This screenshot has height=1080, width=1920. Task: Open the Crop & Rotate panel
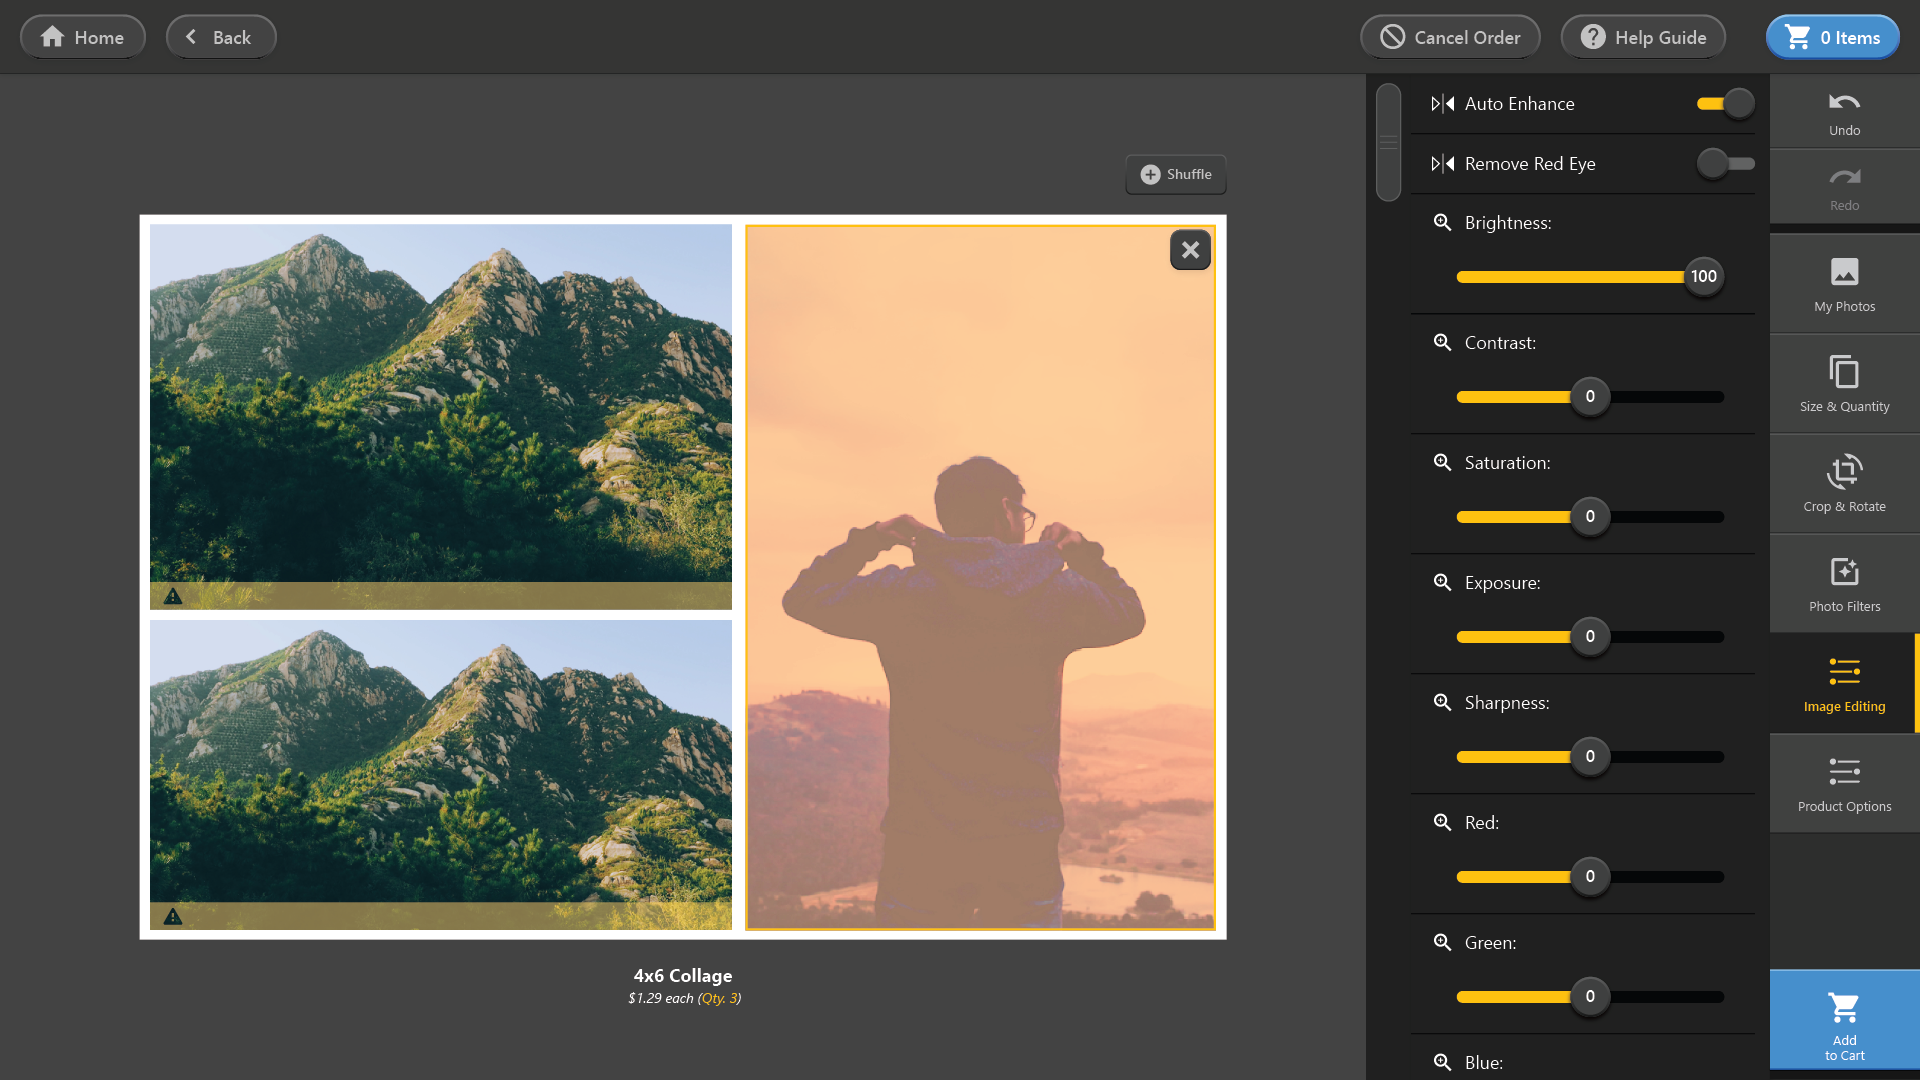tap(1844, 484)
